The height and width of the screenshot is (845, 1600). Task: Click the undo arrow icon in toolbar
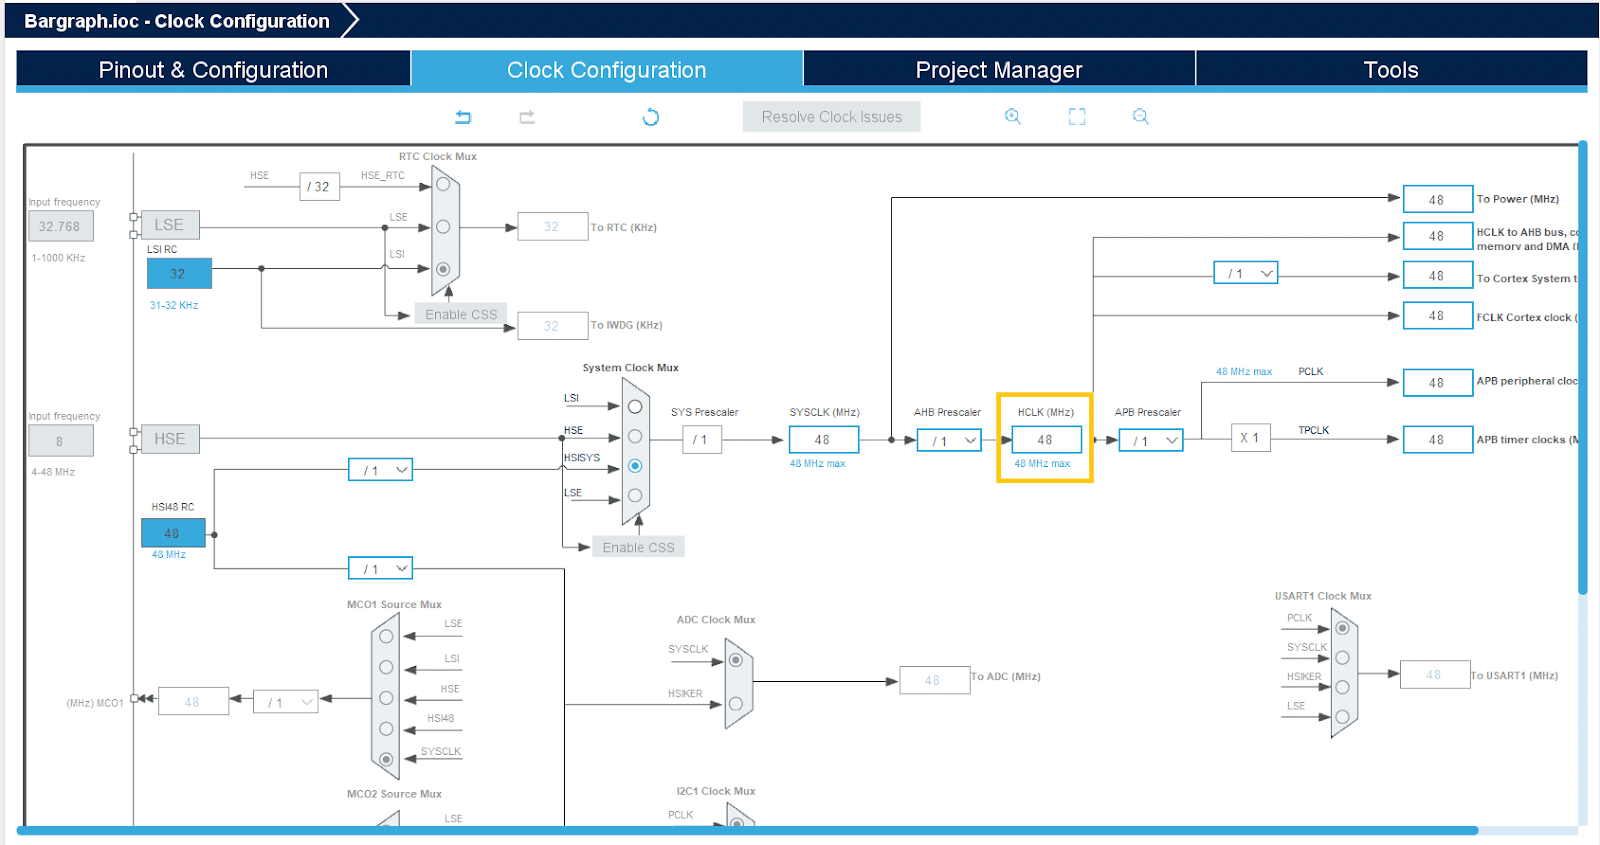463,117
